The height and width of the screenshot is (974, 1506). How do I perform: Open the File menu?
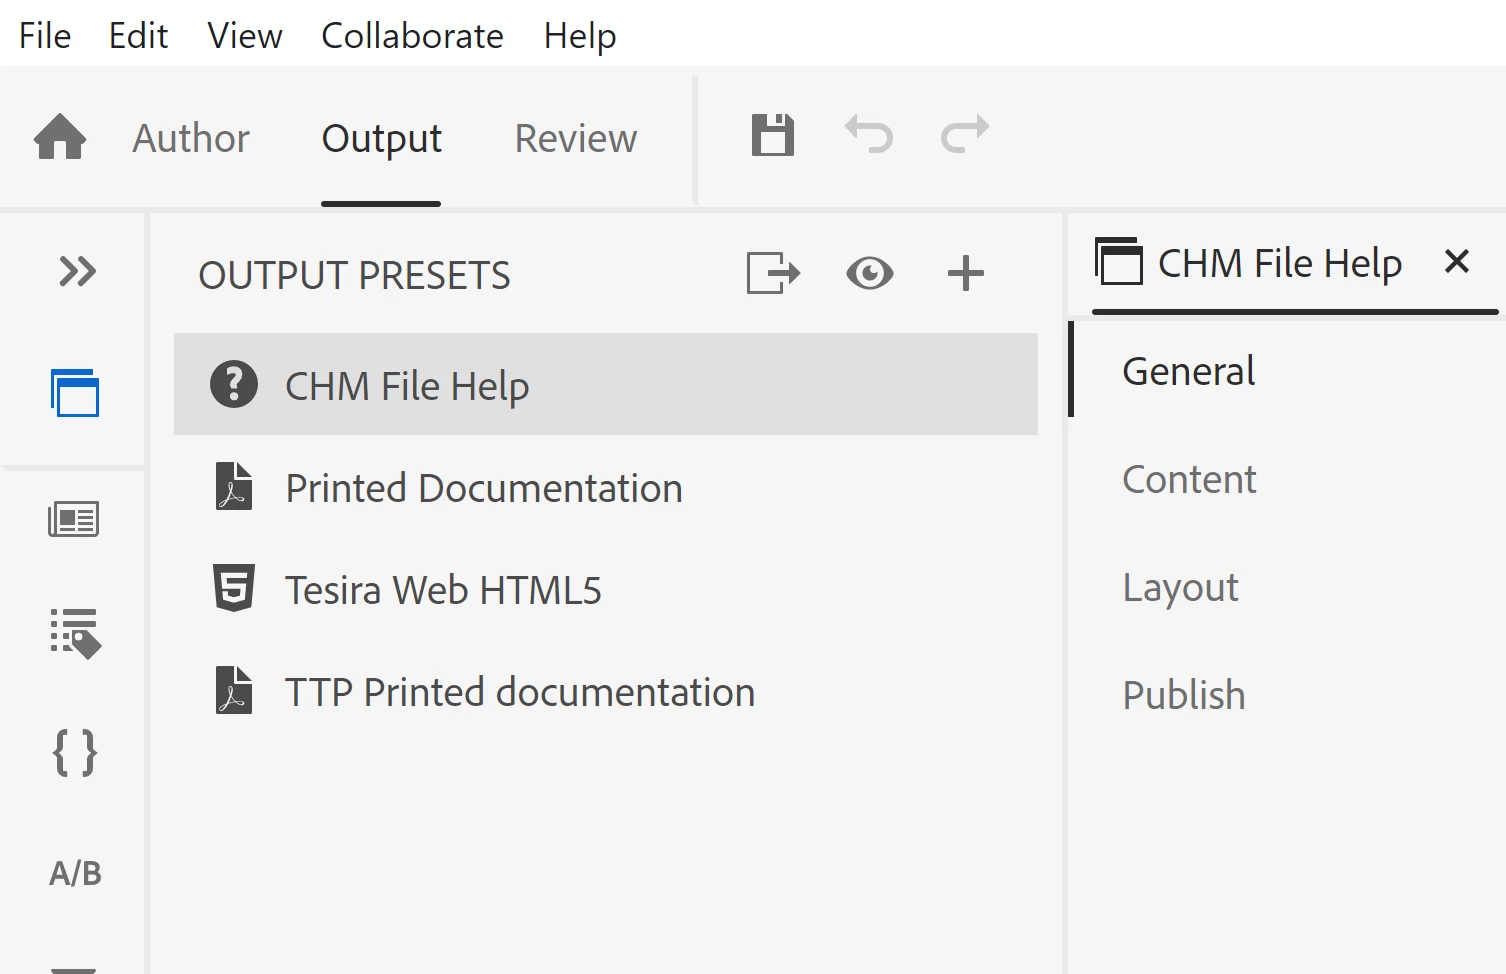45,36
